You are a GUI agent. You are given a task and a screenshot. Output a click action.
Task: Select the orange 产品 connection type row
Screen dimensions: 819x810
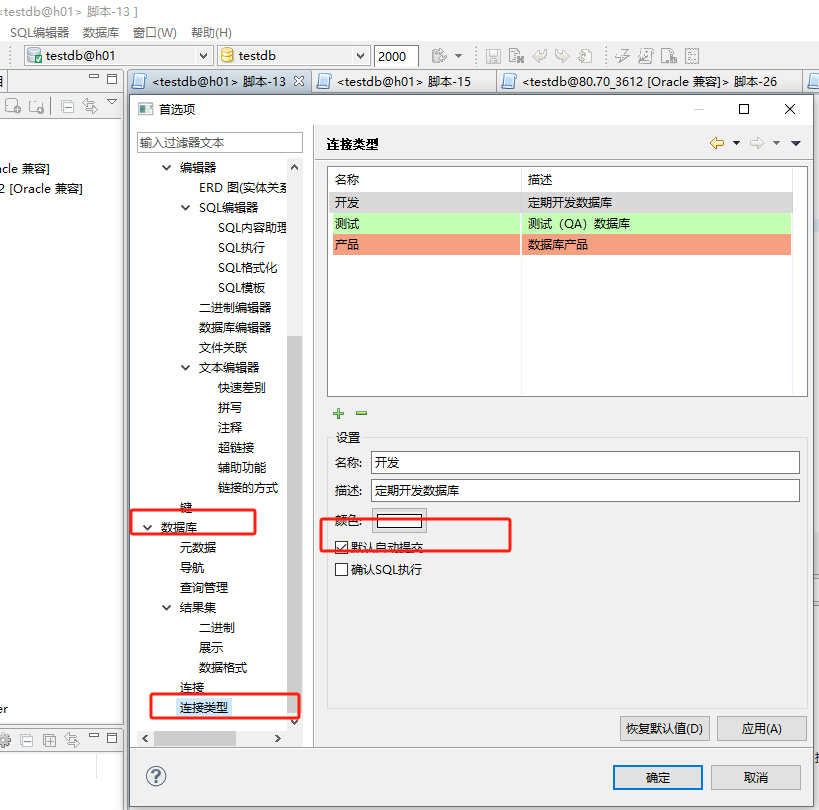tap(562, 244)
